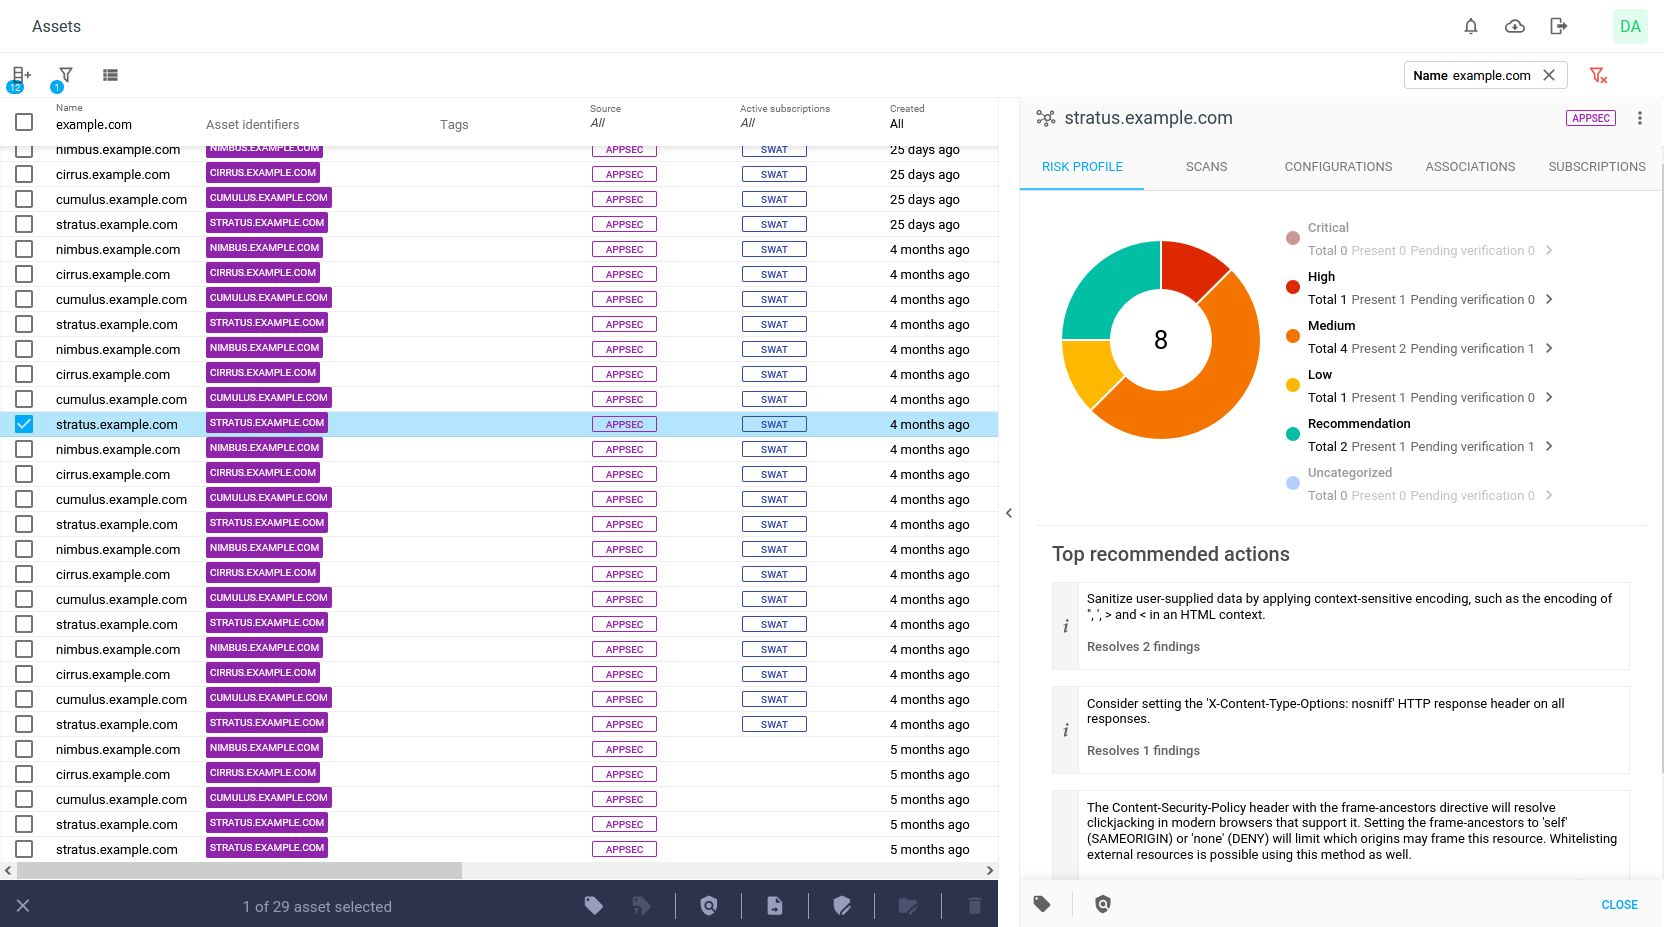Toggle the select-all checkbox in table header
The image size is (1664, 927).
coord(24,122)
